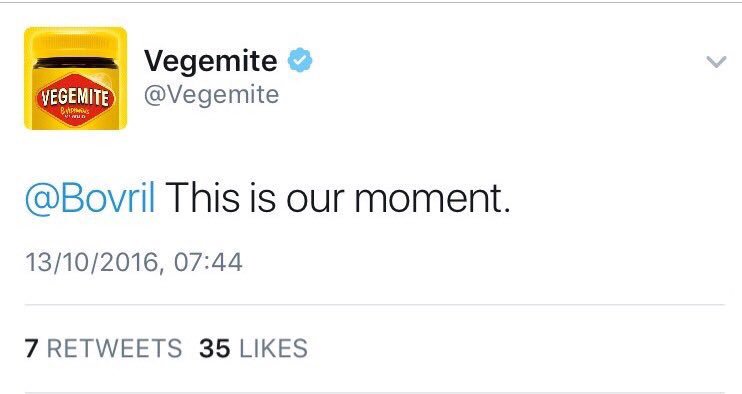The height and width of the screenshot is (394, 742).
Task: Click the word "This" in the tweet body
Action: click(x=203, y=198)
